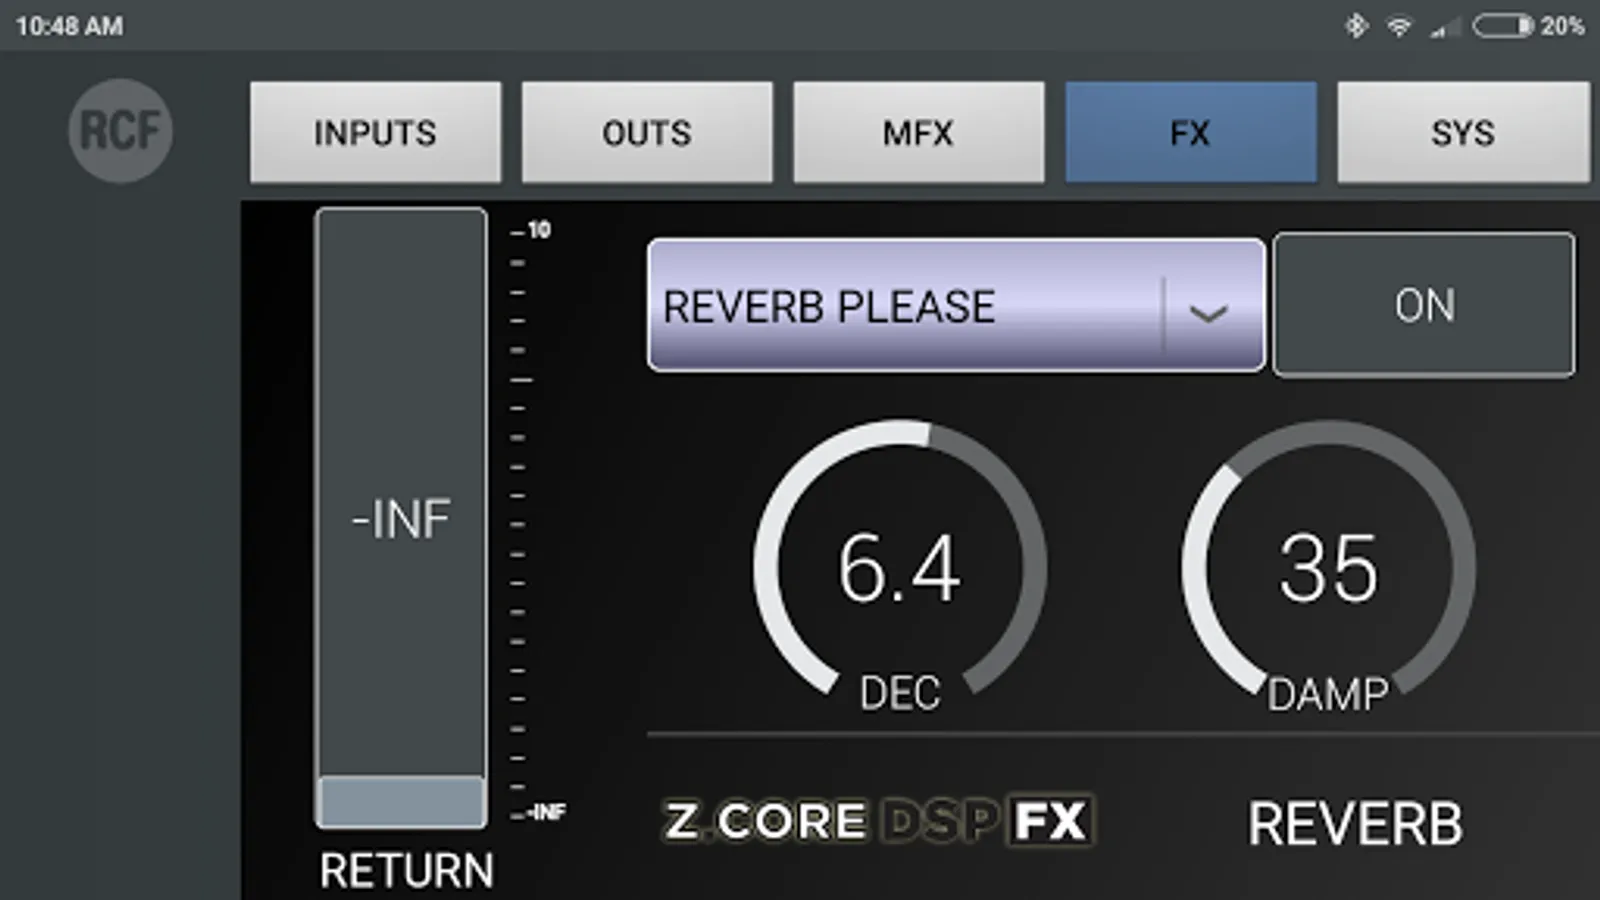Tap the RCF logo icon

point(120,131)
